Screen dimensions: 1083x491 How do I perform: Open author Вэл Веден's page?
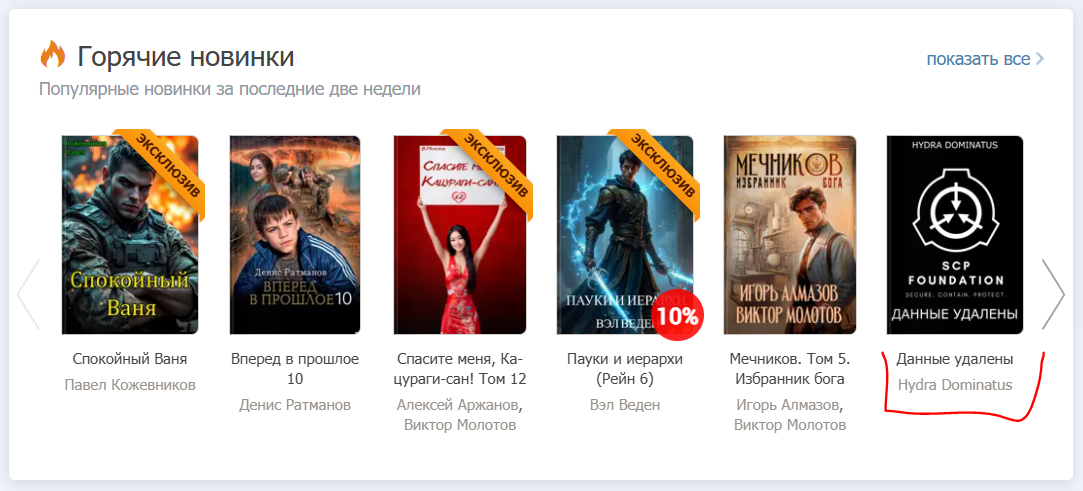(x=625, y=405)
